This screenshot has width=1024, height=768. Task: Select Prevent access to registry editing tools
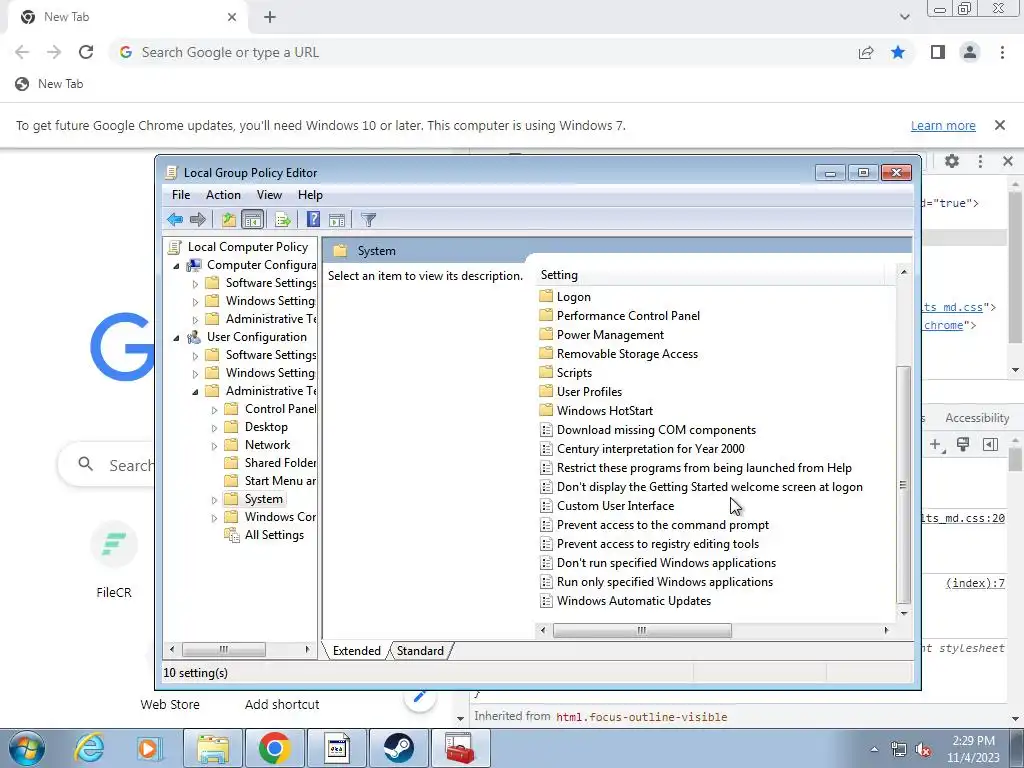[658, 543]
